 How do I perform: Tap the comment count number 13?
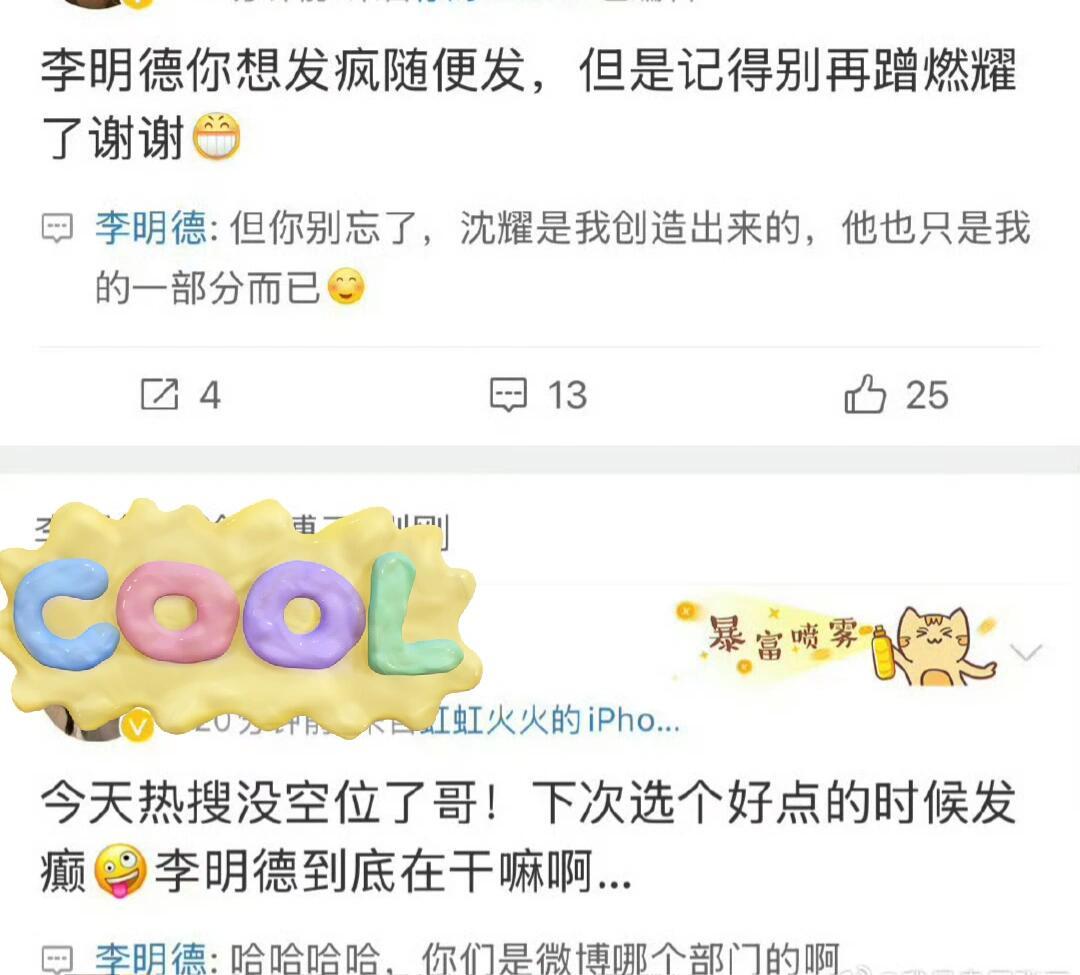tap(567, 395)
